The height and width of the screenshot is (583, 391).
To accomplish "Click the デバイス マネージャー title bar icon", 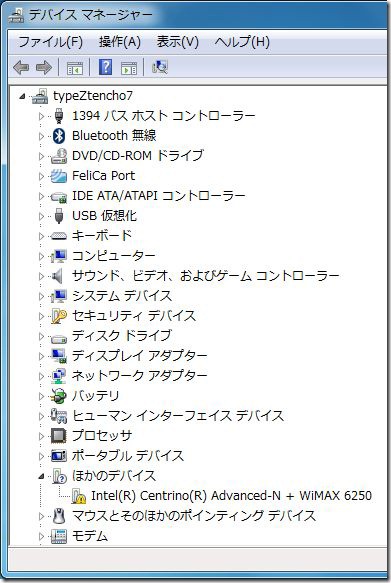I will (x=16, y=15).
